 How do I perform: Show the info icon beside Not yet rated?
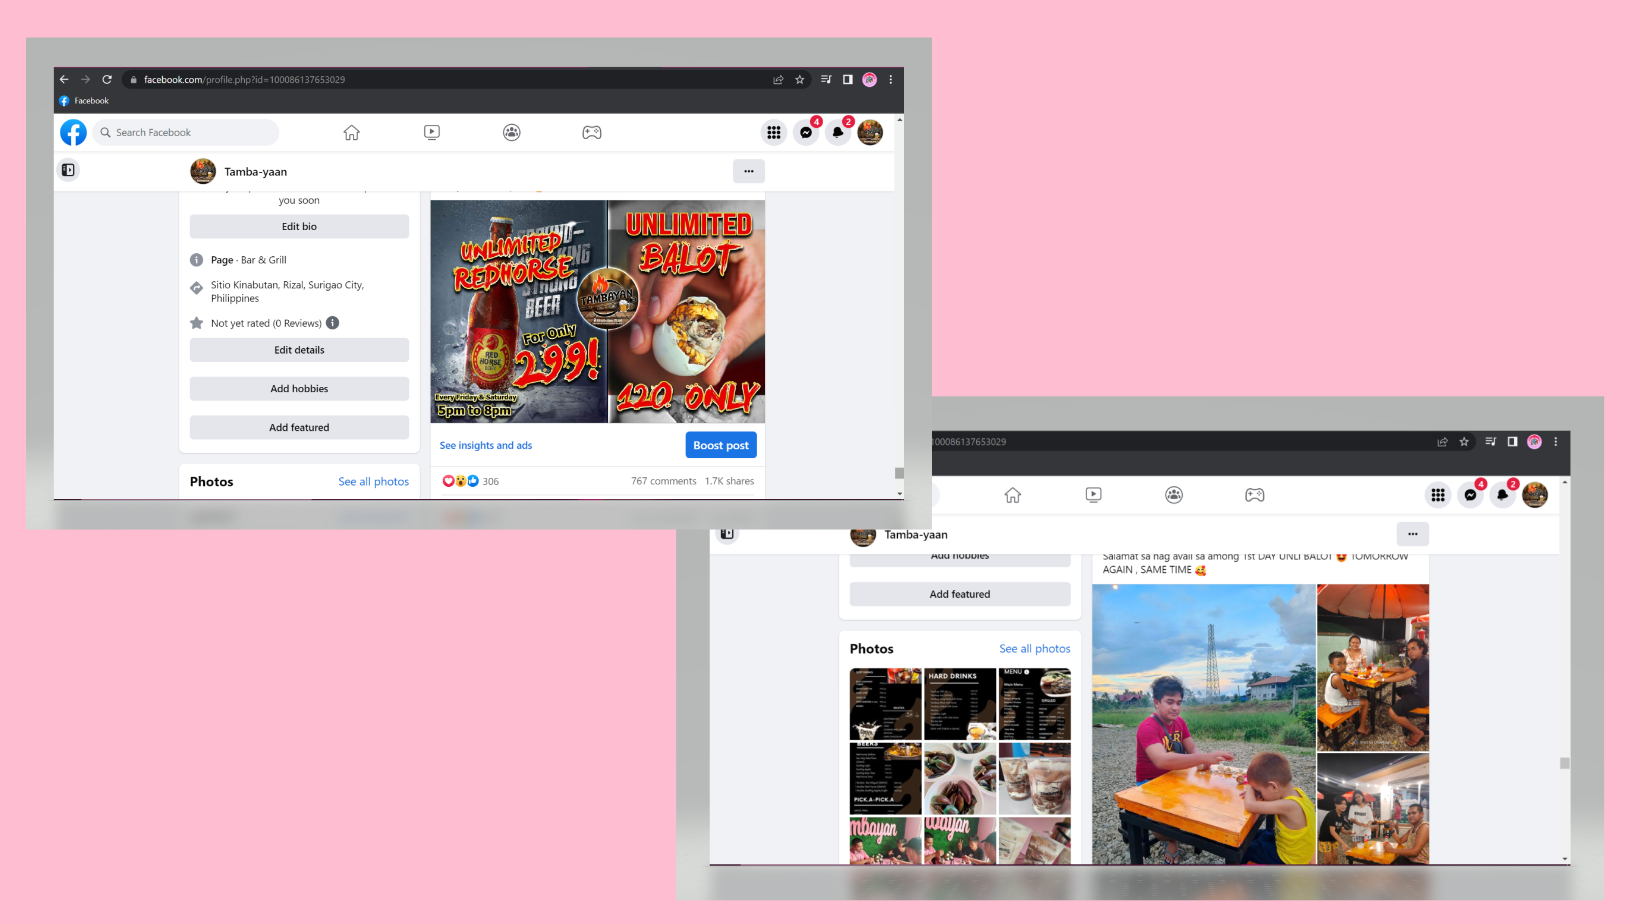pyautogui.click(x=333, y=323)
